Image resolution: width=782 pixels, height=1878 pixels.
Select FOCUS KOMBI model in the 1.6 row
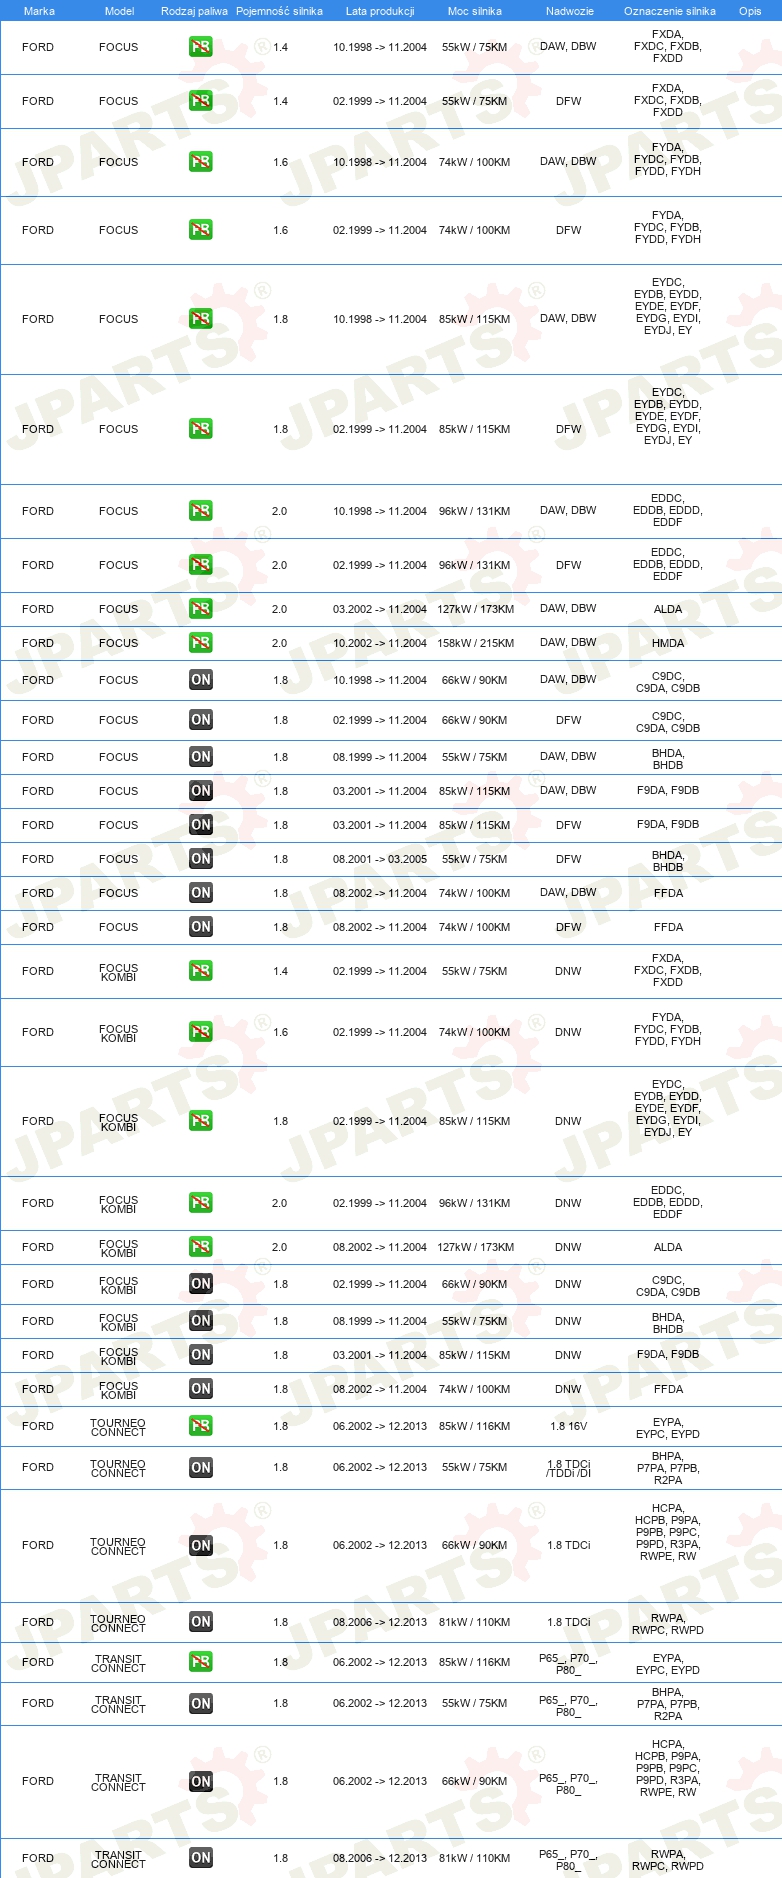click(x=118, y=1033)
